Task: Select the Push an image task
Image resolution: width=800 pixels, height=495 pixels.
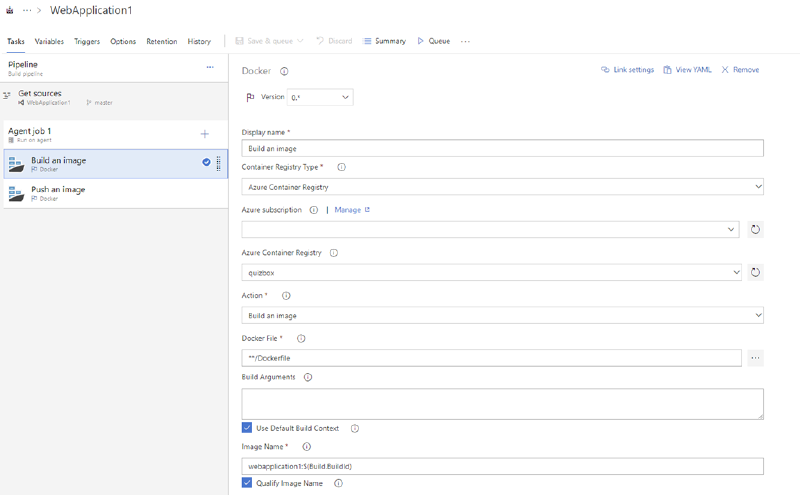Action: point(115,193)
